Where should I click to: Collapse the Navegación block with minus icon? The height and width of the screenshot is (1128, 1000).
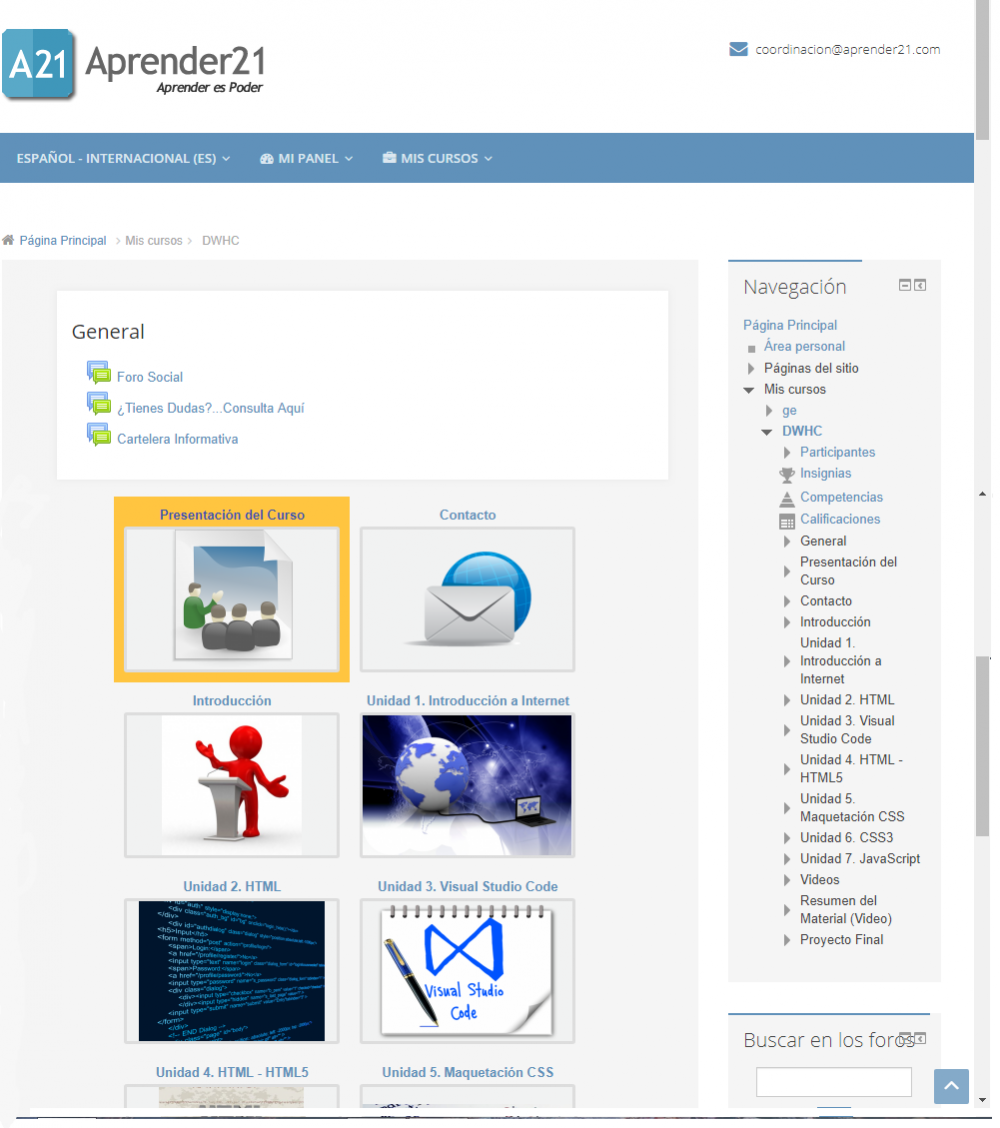click(904, 285)
